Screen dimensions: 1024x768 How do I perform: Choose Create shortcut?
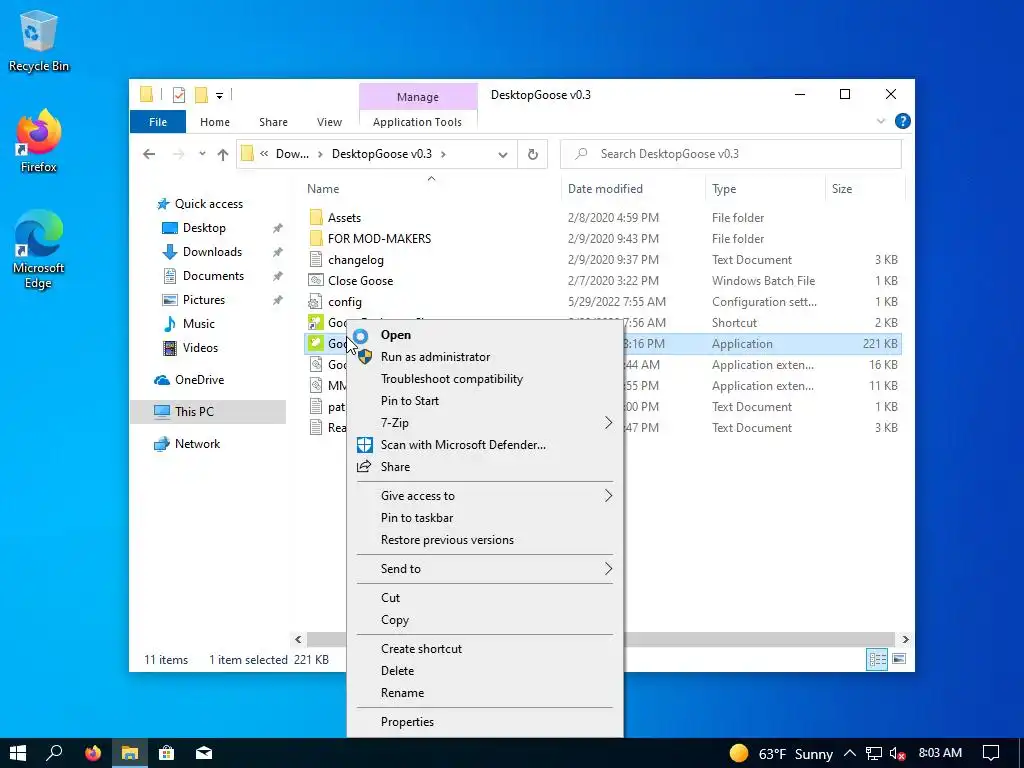pos(485,648)
